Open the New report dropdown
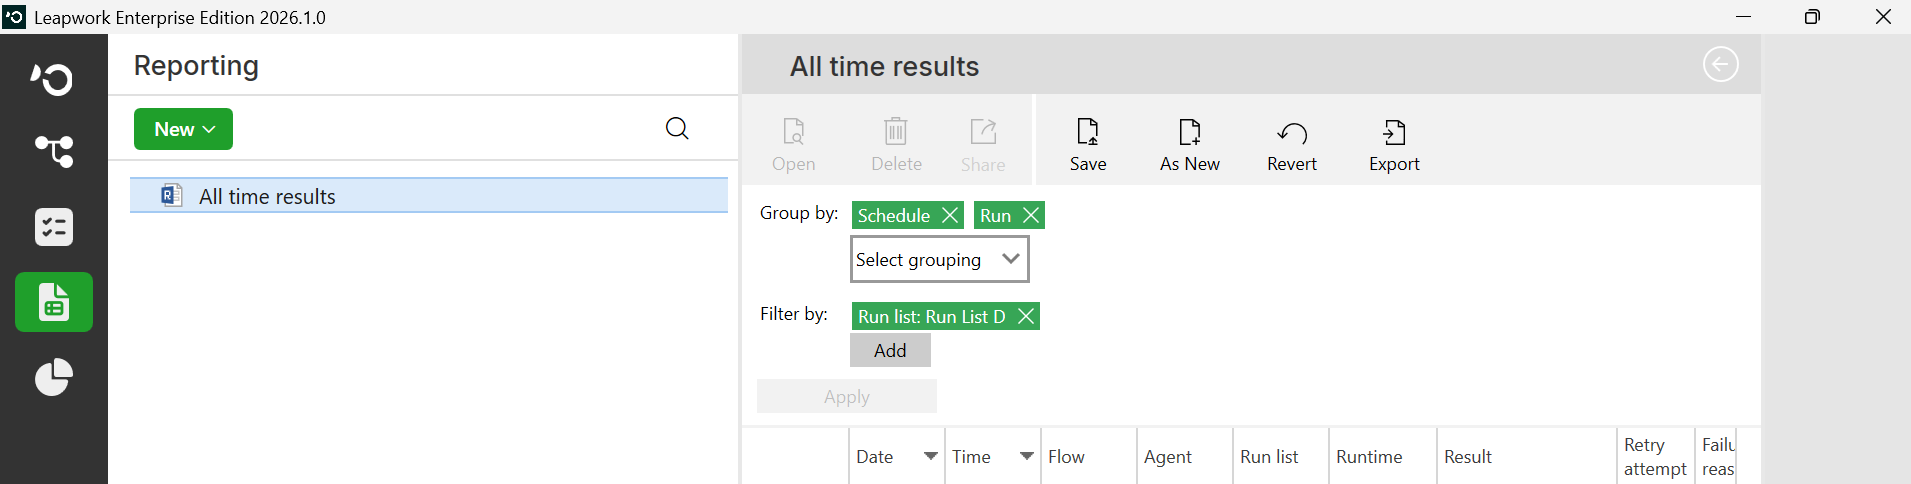1911x484 pixels. (x=183, y=129)
